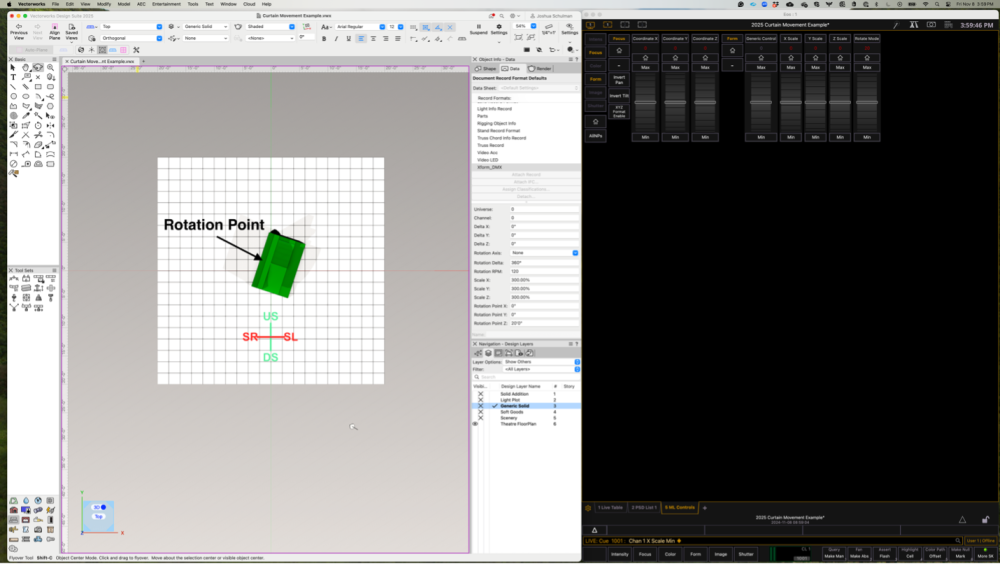Open the Shaded render mode dropdown
1000x566 pixels.
point(270,27)
